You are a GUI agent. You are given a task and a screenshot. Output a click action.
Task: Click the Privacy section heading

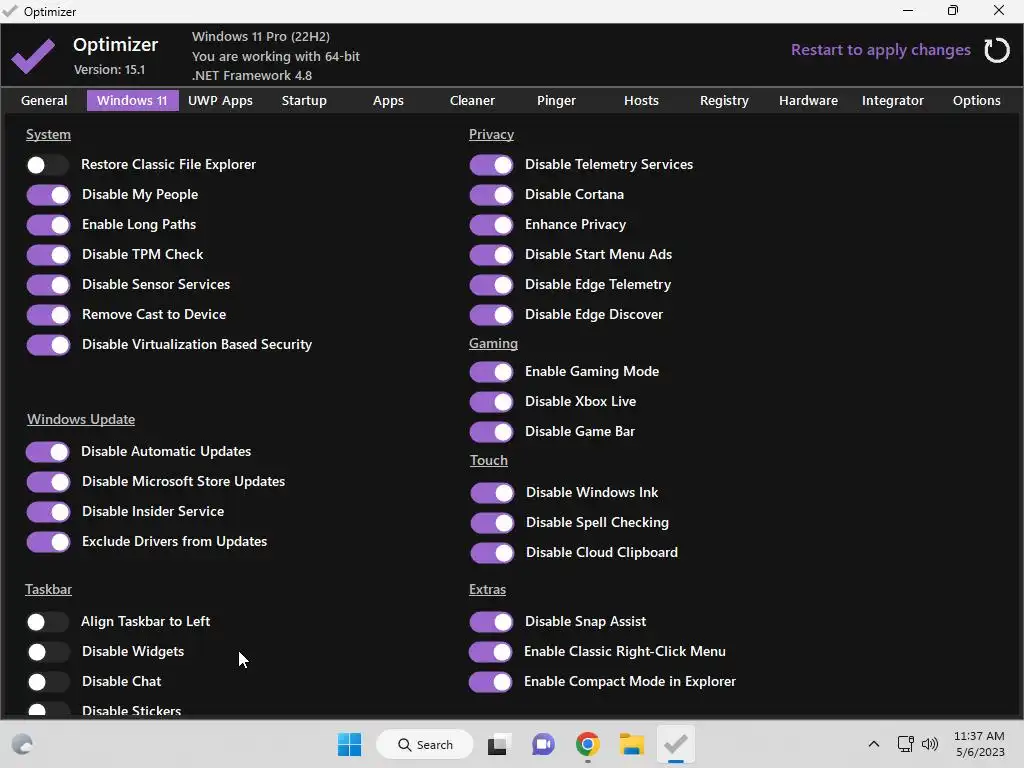(491, 135)
